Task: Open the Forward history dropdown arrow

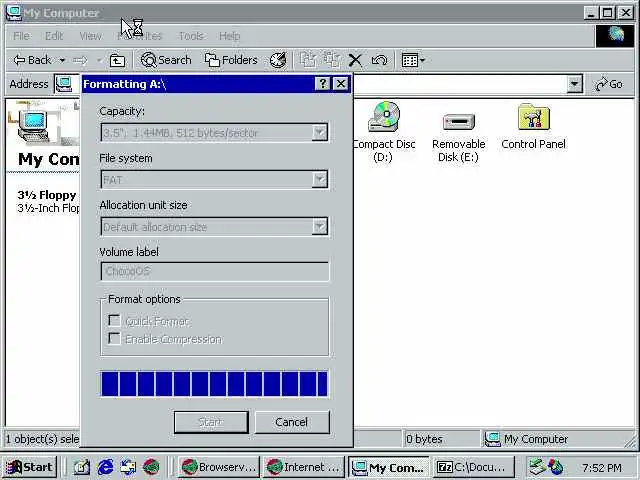Action: tap(99, 60)
